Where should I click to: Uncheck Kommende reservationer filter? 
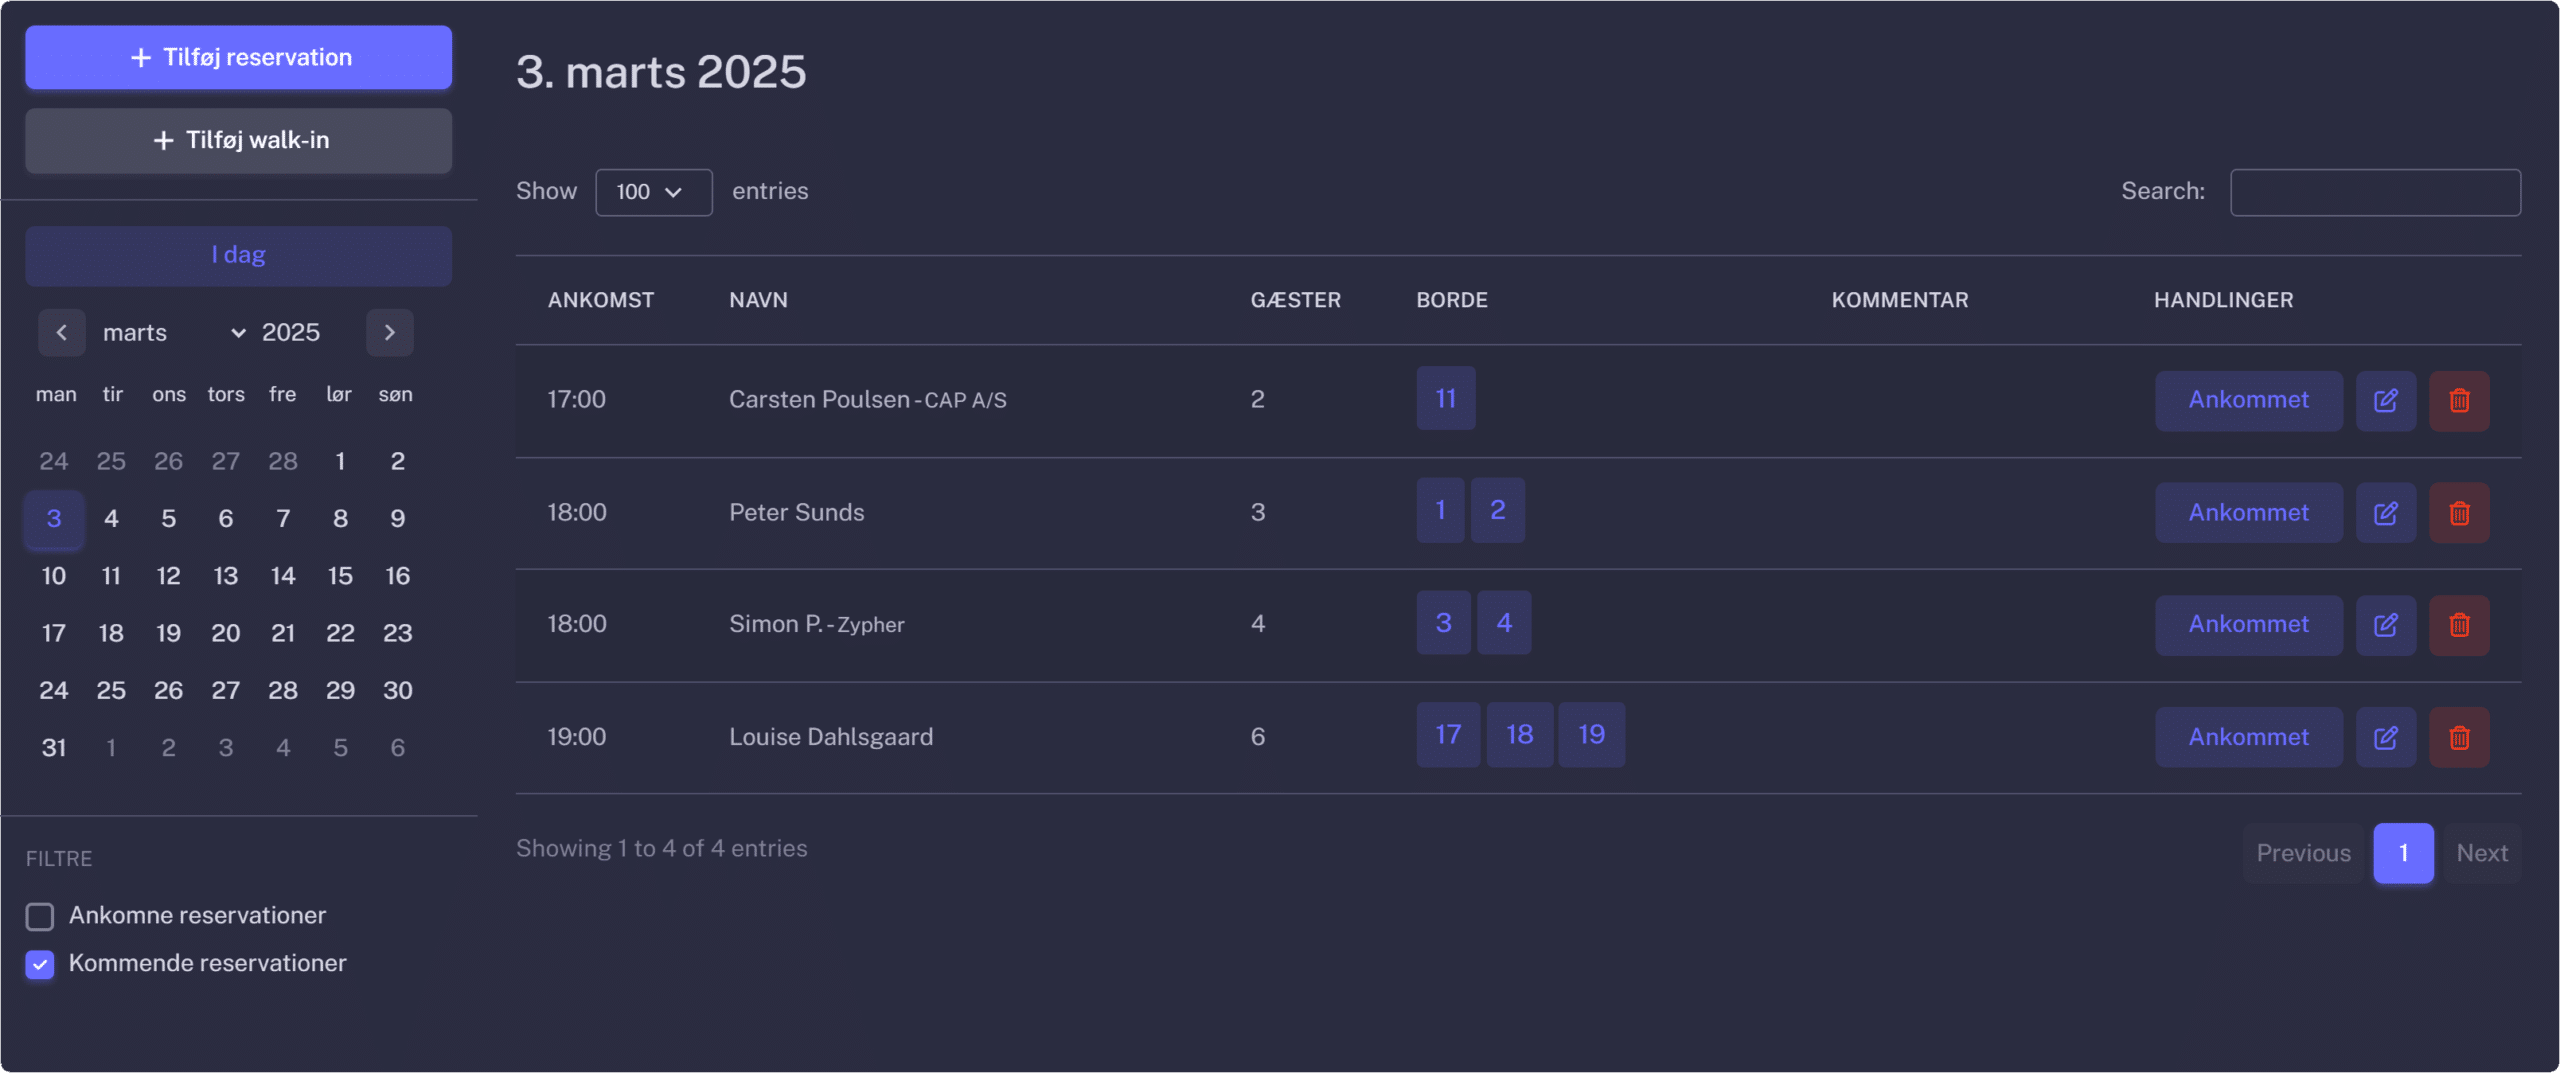click(x=40, y=964)
